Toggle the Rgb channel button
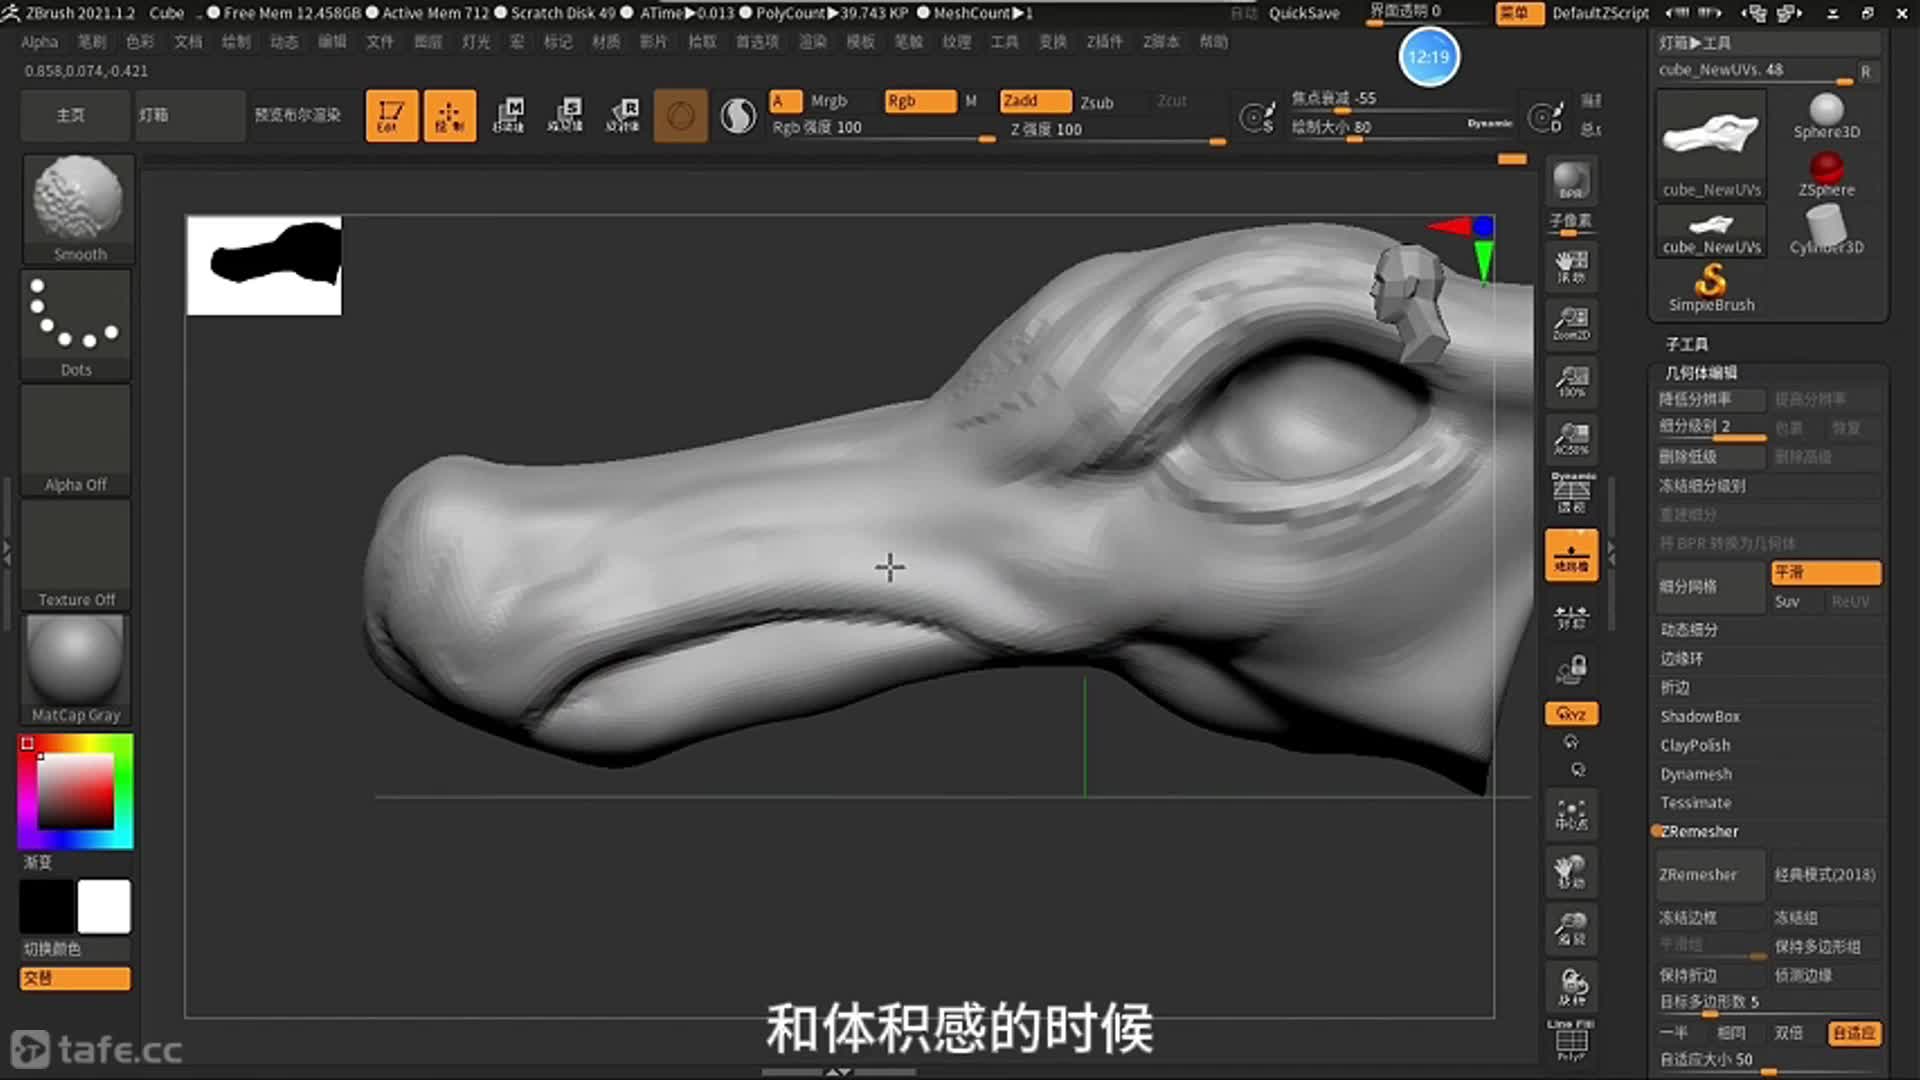This screenshot has height=1080, width=1920. pos(918,101)
